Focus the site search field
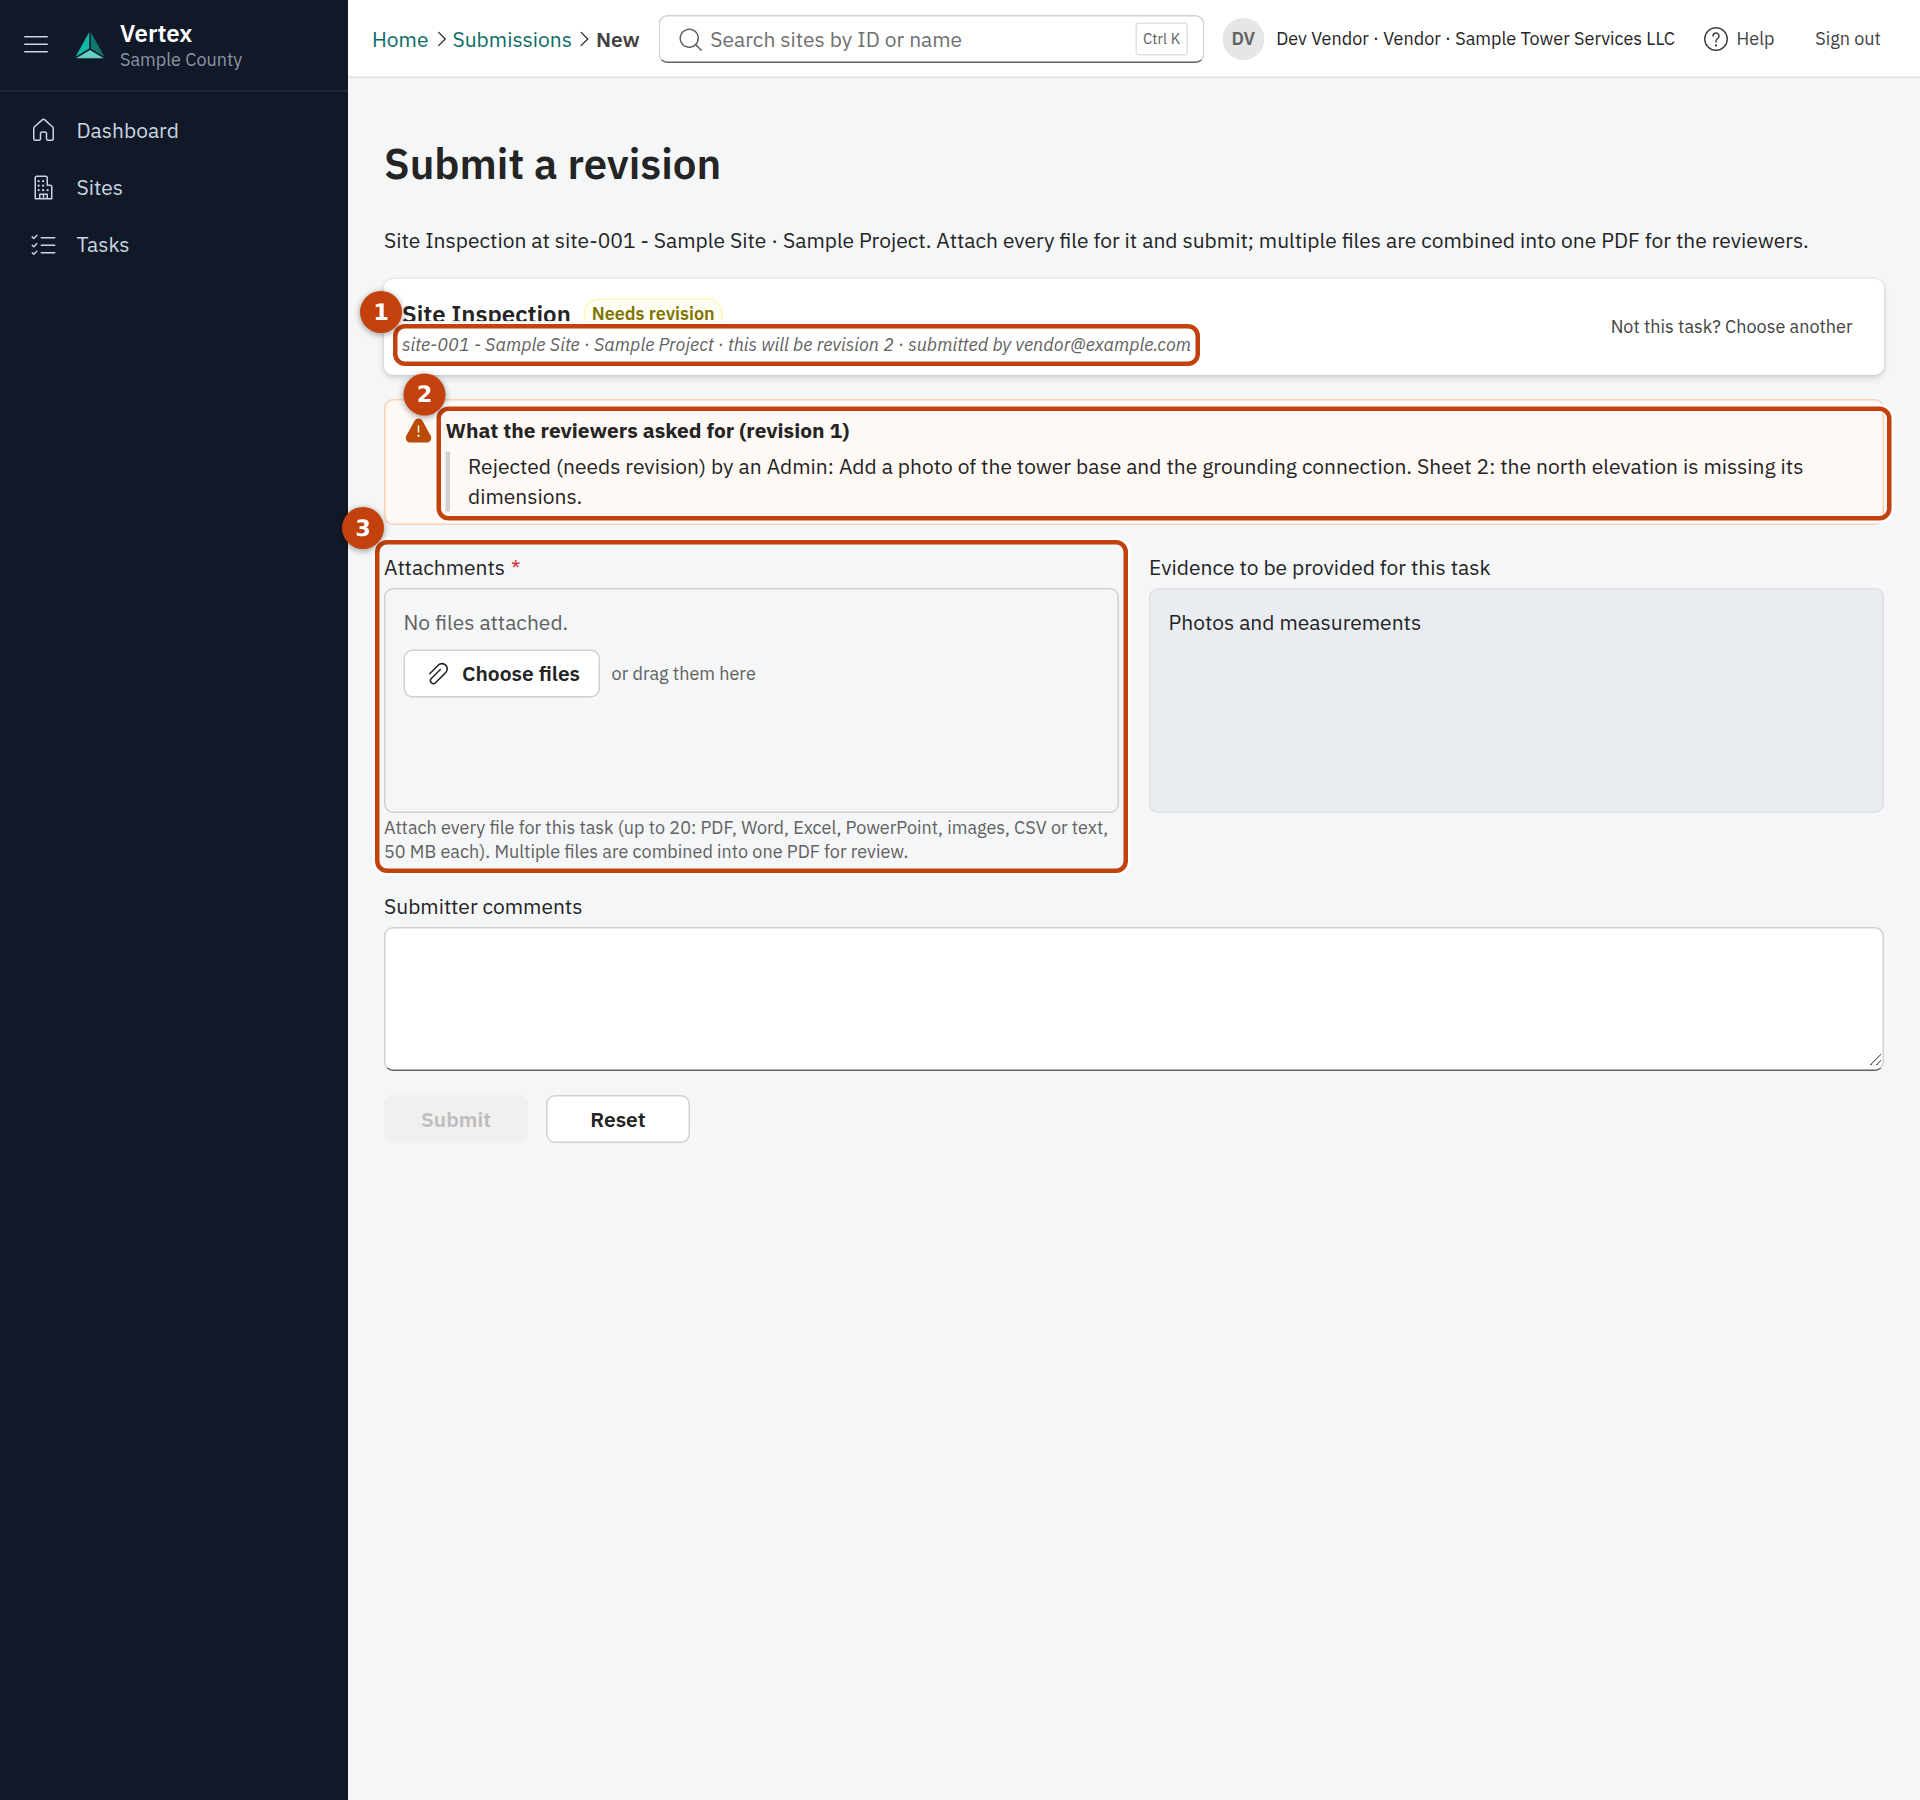Screen dimensions: 1920x1800 930,39
